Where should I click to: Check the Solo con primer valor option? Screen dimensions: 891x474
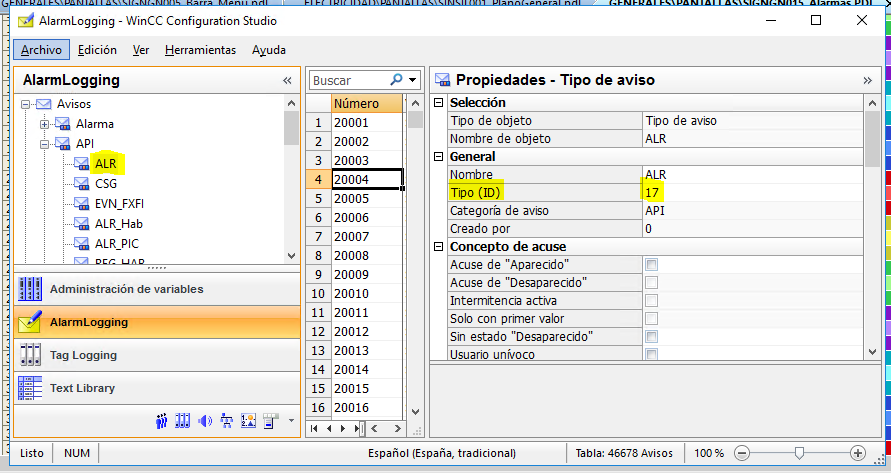click(652, 319)
